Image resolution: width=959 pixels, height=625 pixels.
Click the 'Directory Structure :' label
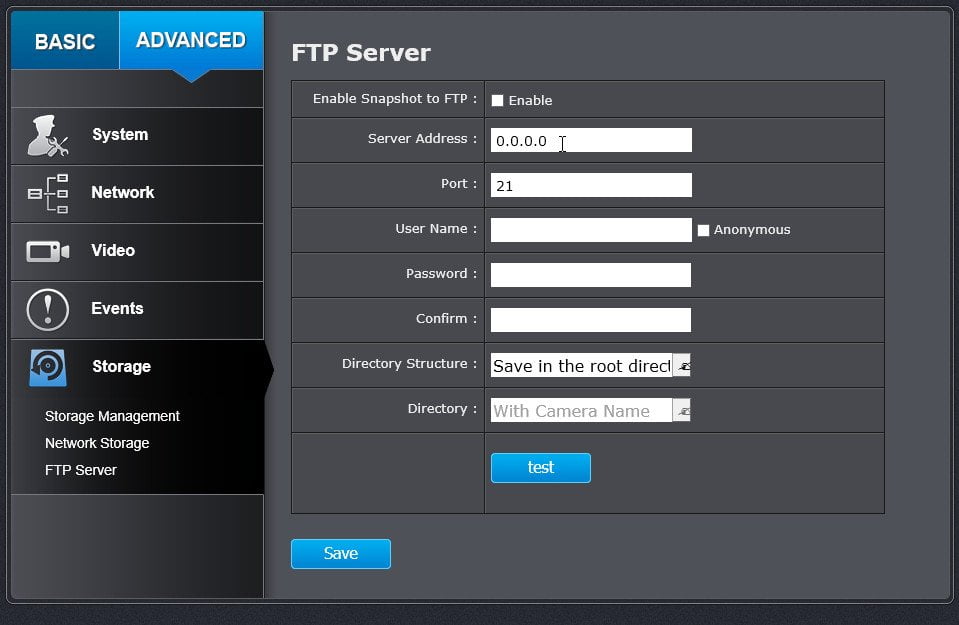pyautogui.click(x=409, y=364)
